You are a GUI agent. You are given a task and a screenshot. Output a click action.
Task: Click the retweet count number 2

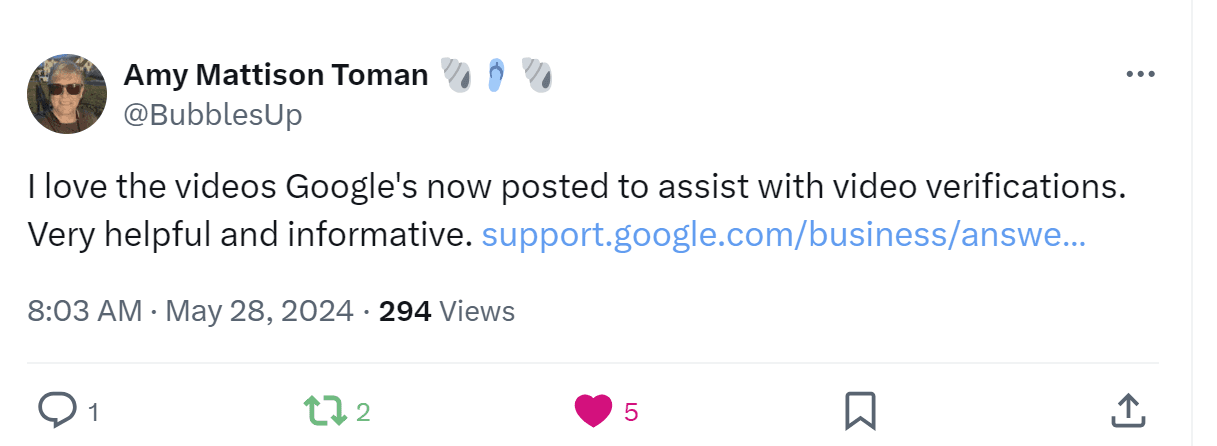pyautogui.click(x=363, y=412)
